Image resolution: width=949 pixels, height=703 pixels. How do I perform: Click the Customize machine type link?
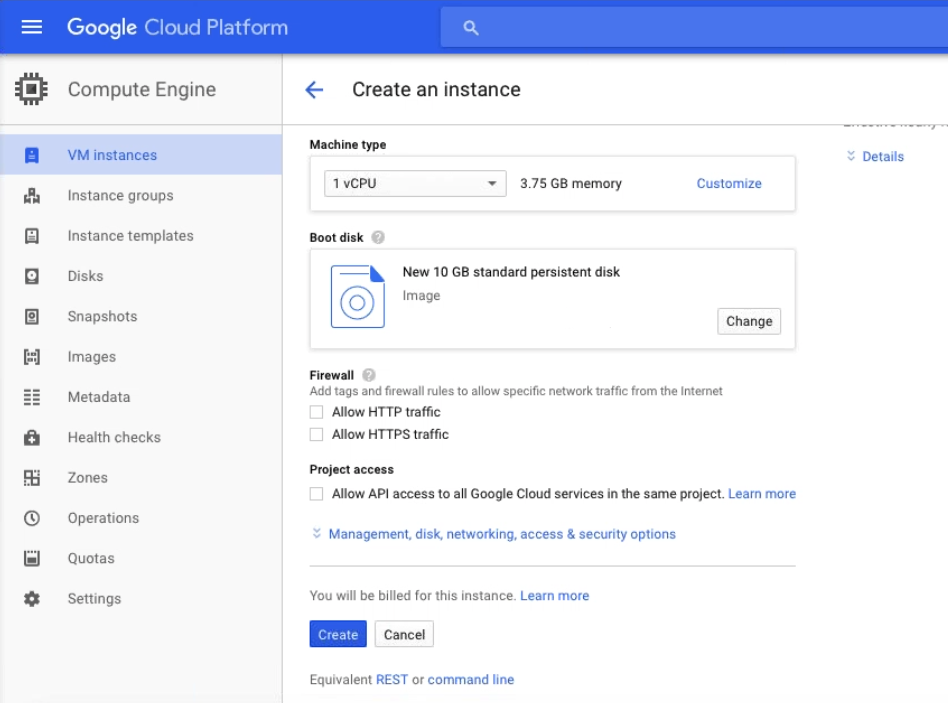[x=729, y=183]
